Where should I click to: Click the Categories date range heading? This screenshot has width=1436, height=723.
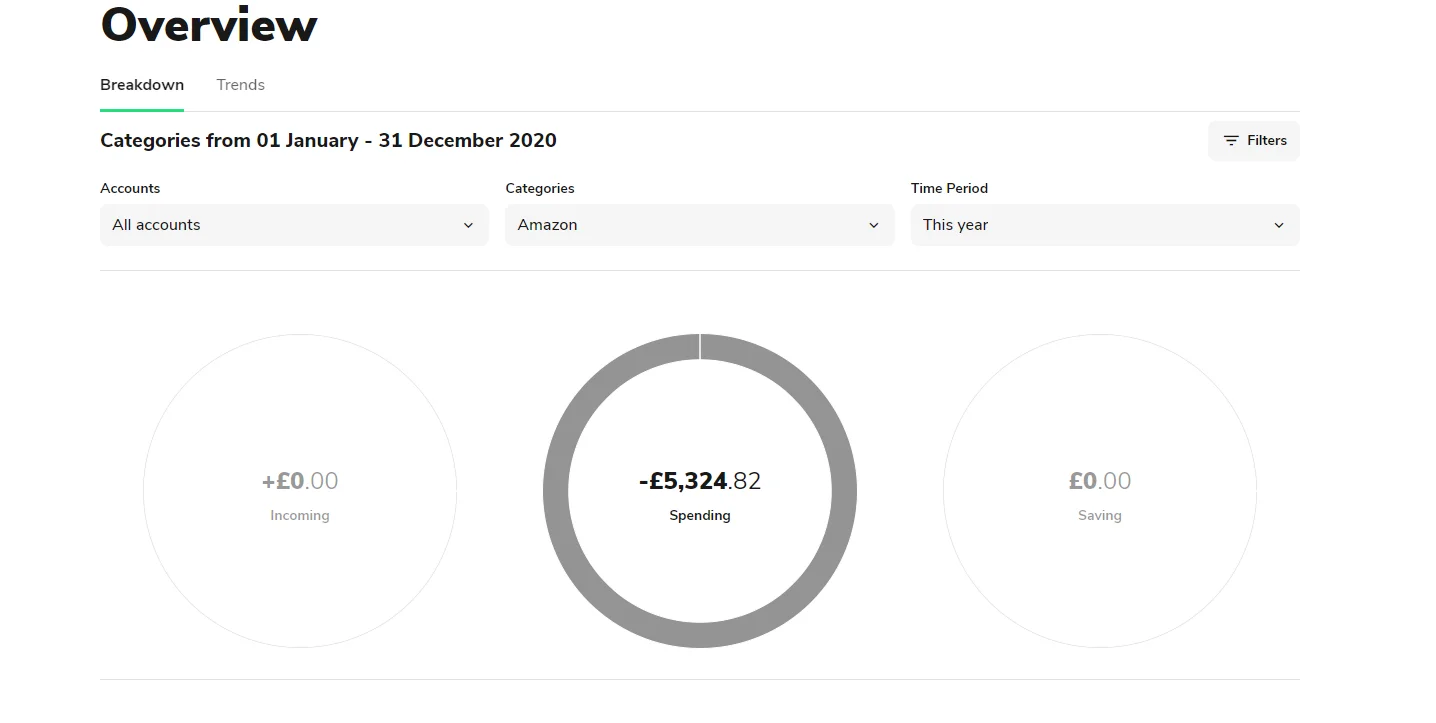pos(328,141)
